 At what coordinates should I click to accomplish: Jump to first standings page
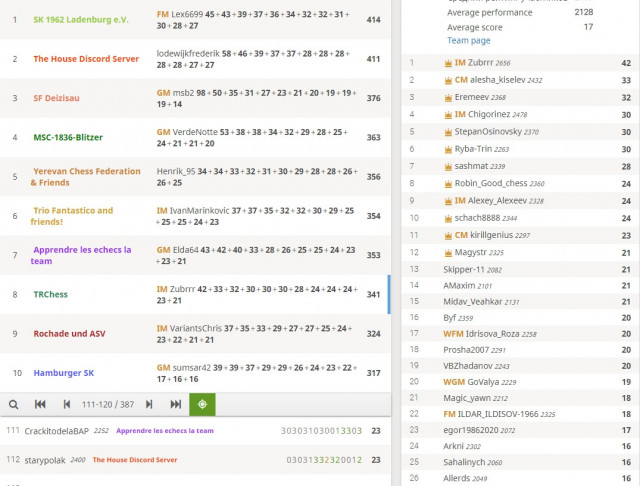pos(40,404)
